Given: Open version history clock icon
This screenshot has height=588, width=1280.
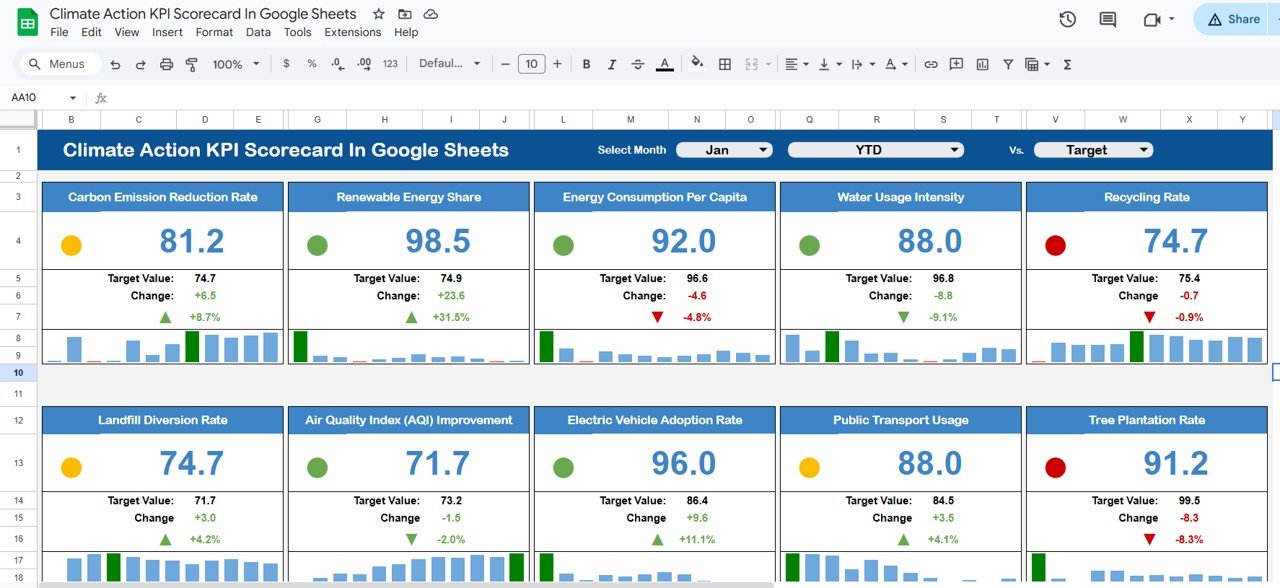Looking at the screenshot, I should (1067, 18).
